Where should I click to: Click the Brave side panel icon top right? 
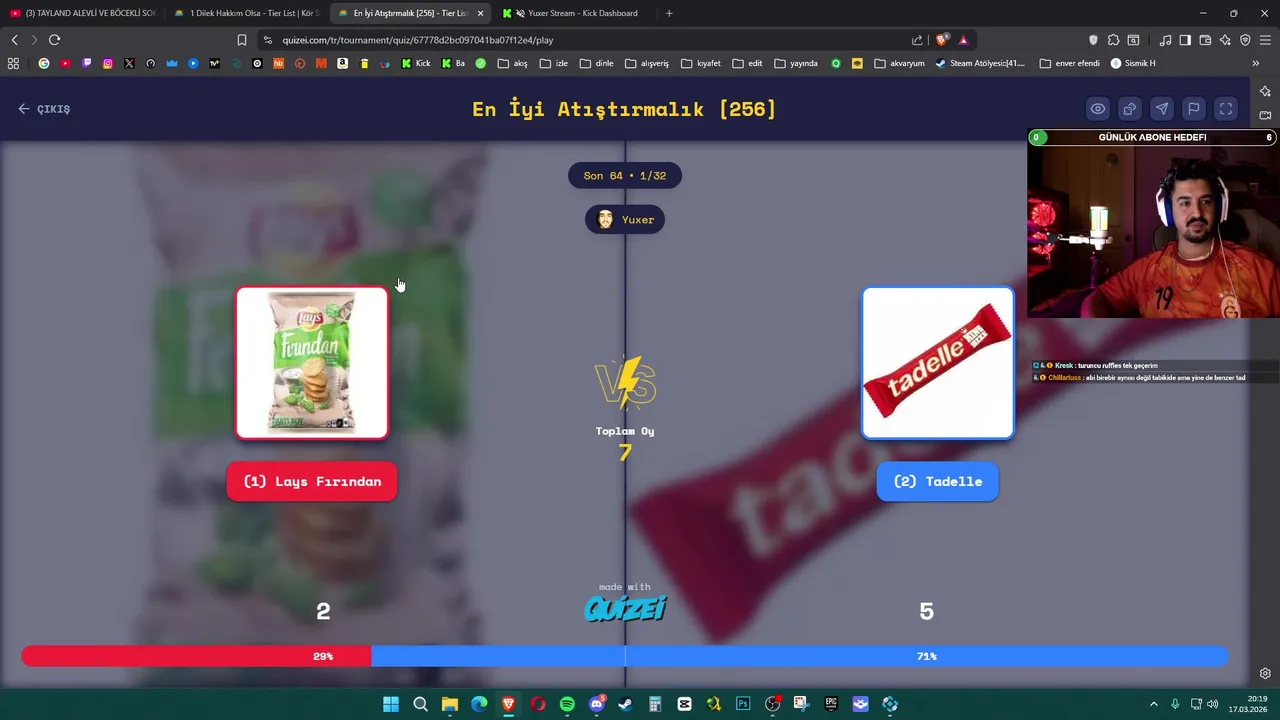1265,91
